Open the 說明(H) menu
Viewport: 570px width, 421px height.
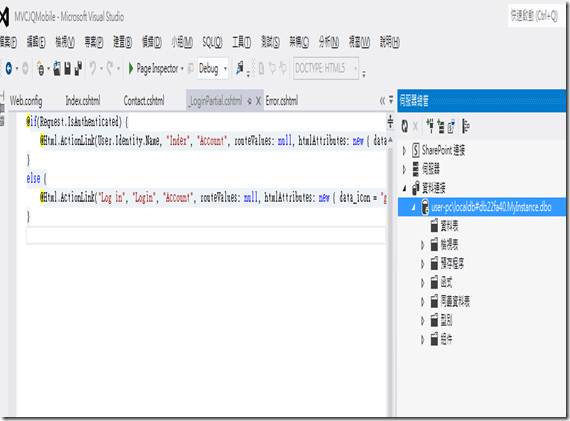[390, 42]
